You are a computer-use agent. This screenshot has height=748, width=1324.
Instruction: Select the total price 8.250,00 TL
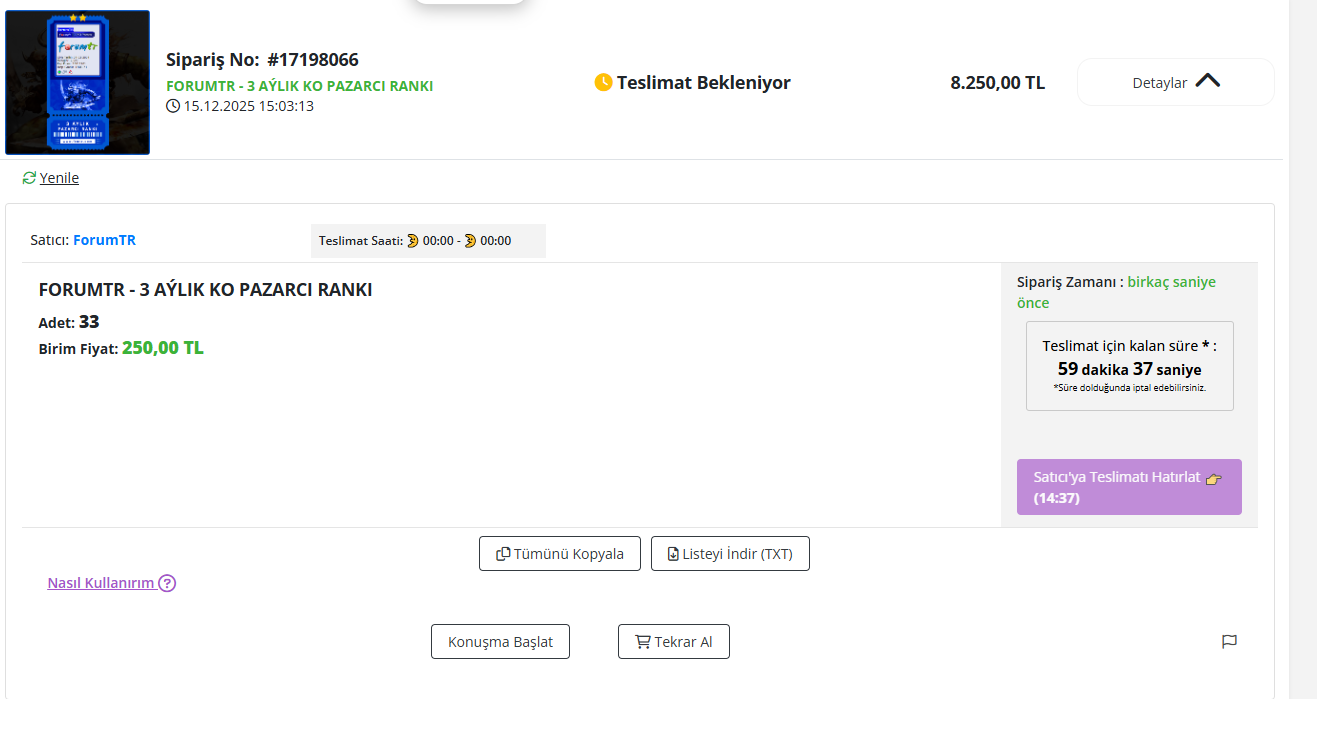998,82
